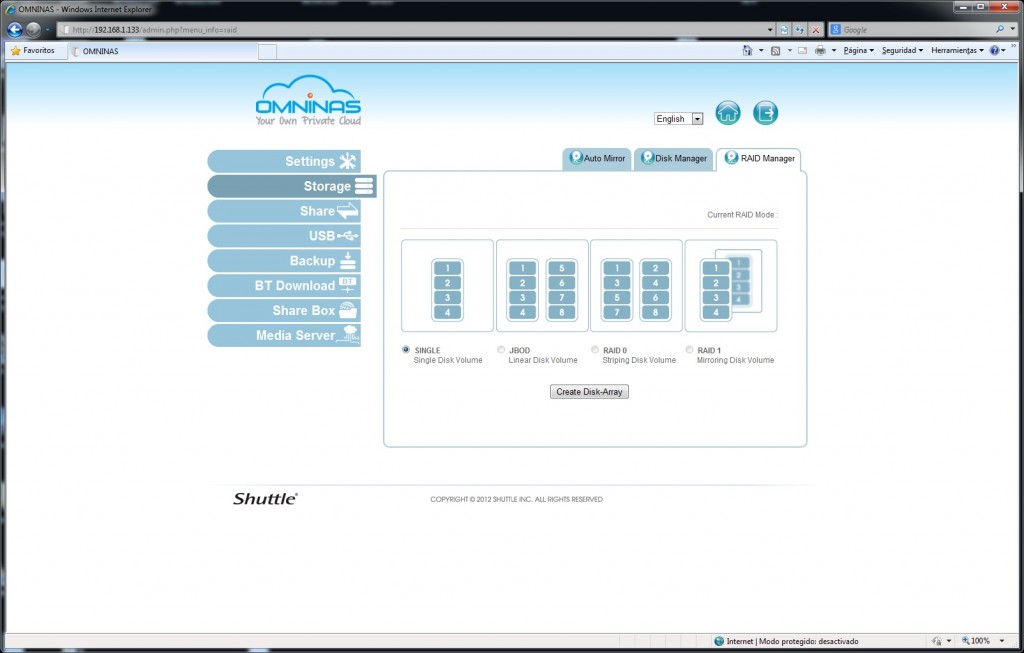Click the Internet zone status text
The image size is (1024, 653).
792,641
